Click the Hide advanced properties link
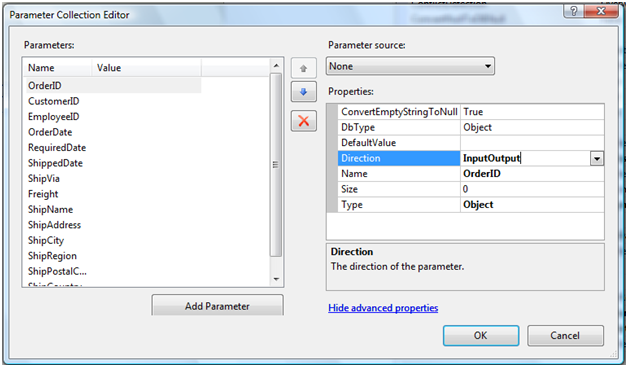Viewport: 628px width, 367px height. click(383, 308)
